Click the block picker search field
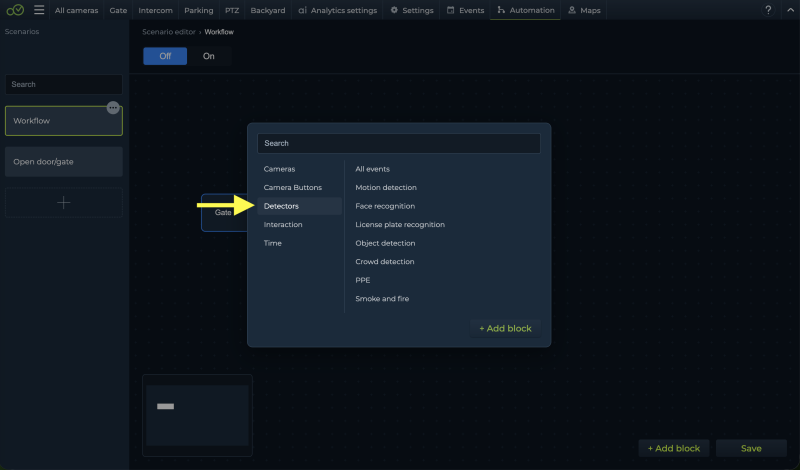 point(399,143)
